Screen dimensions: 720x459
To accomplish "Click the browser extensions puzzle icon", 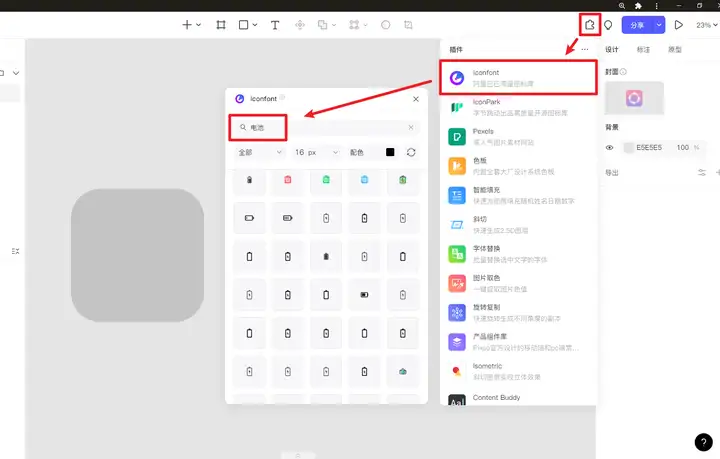I will click(x=638, y=6).
